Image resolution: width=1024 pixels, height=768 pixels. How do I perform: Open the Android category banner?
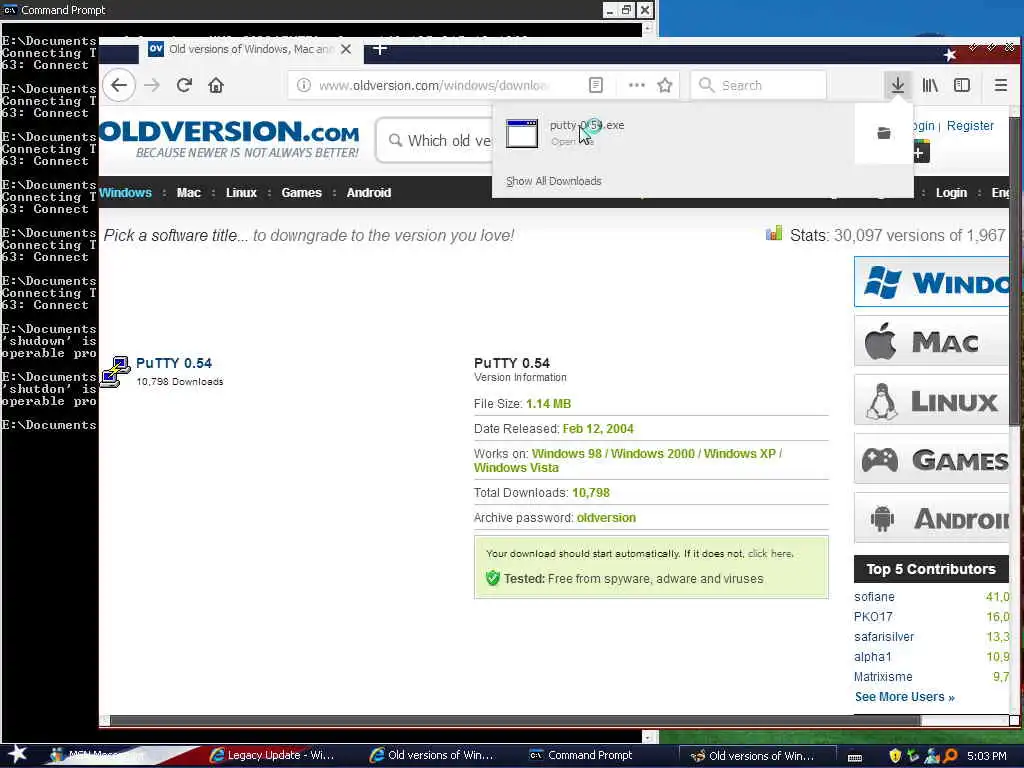[x=931, y=518]
